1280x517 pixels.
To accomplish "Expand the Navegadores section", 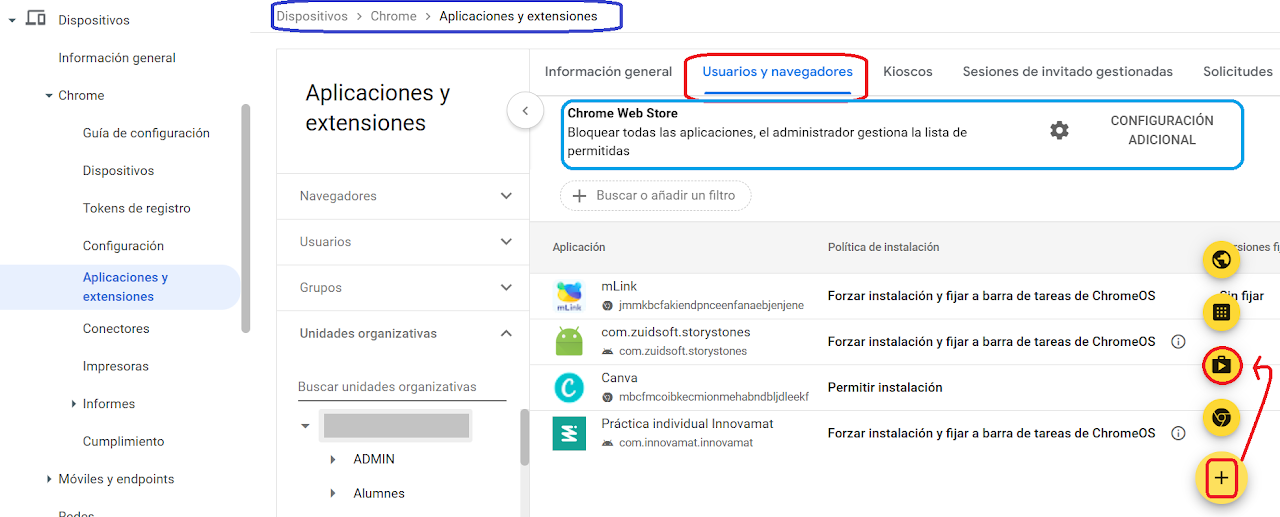I will click(506, 196).
